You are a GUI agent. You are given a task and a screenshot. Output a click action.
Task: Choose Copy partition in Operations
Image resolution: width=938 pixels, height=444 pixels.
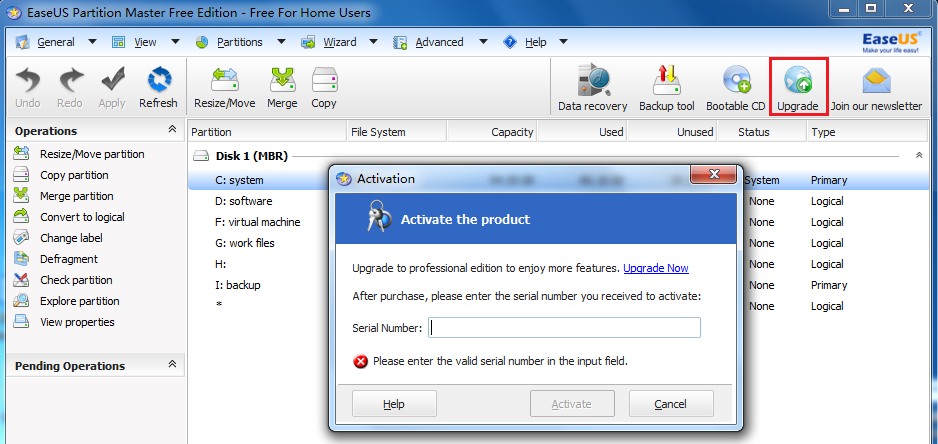click(74, 175)
